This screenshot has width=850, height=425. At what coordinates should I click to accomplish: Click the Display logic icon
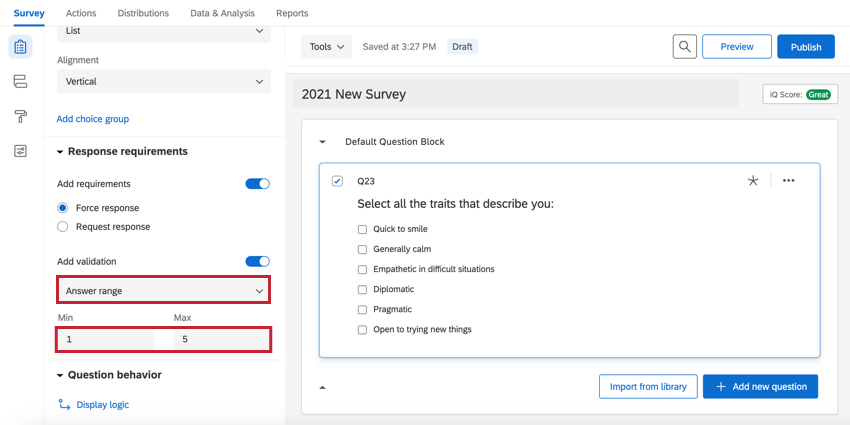coord(65,405)
